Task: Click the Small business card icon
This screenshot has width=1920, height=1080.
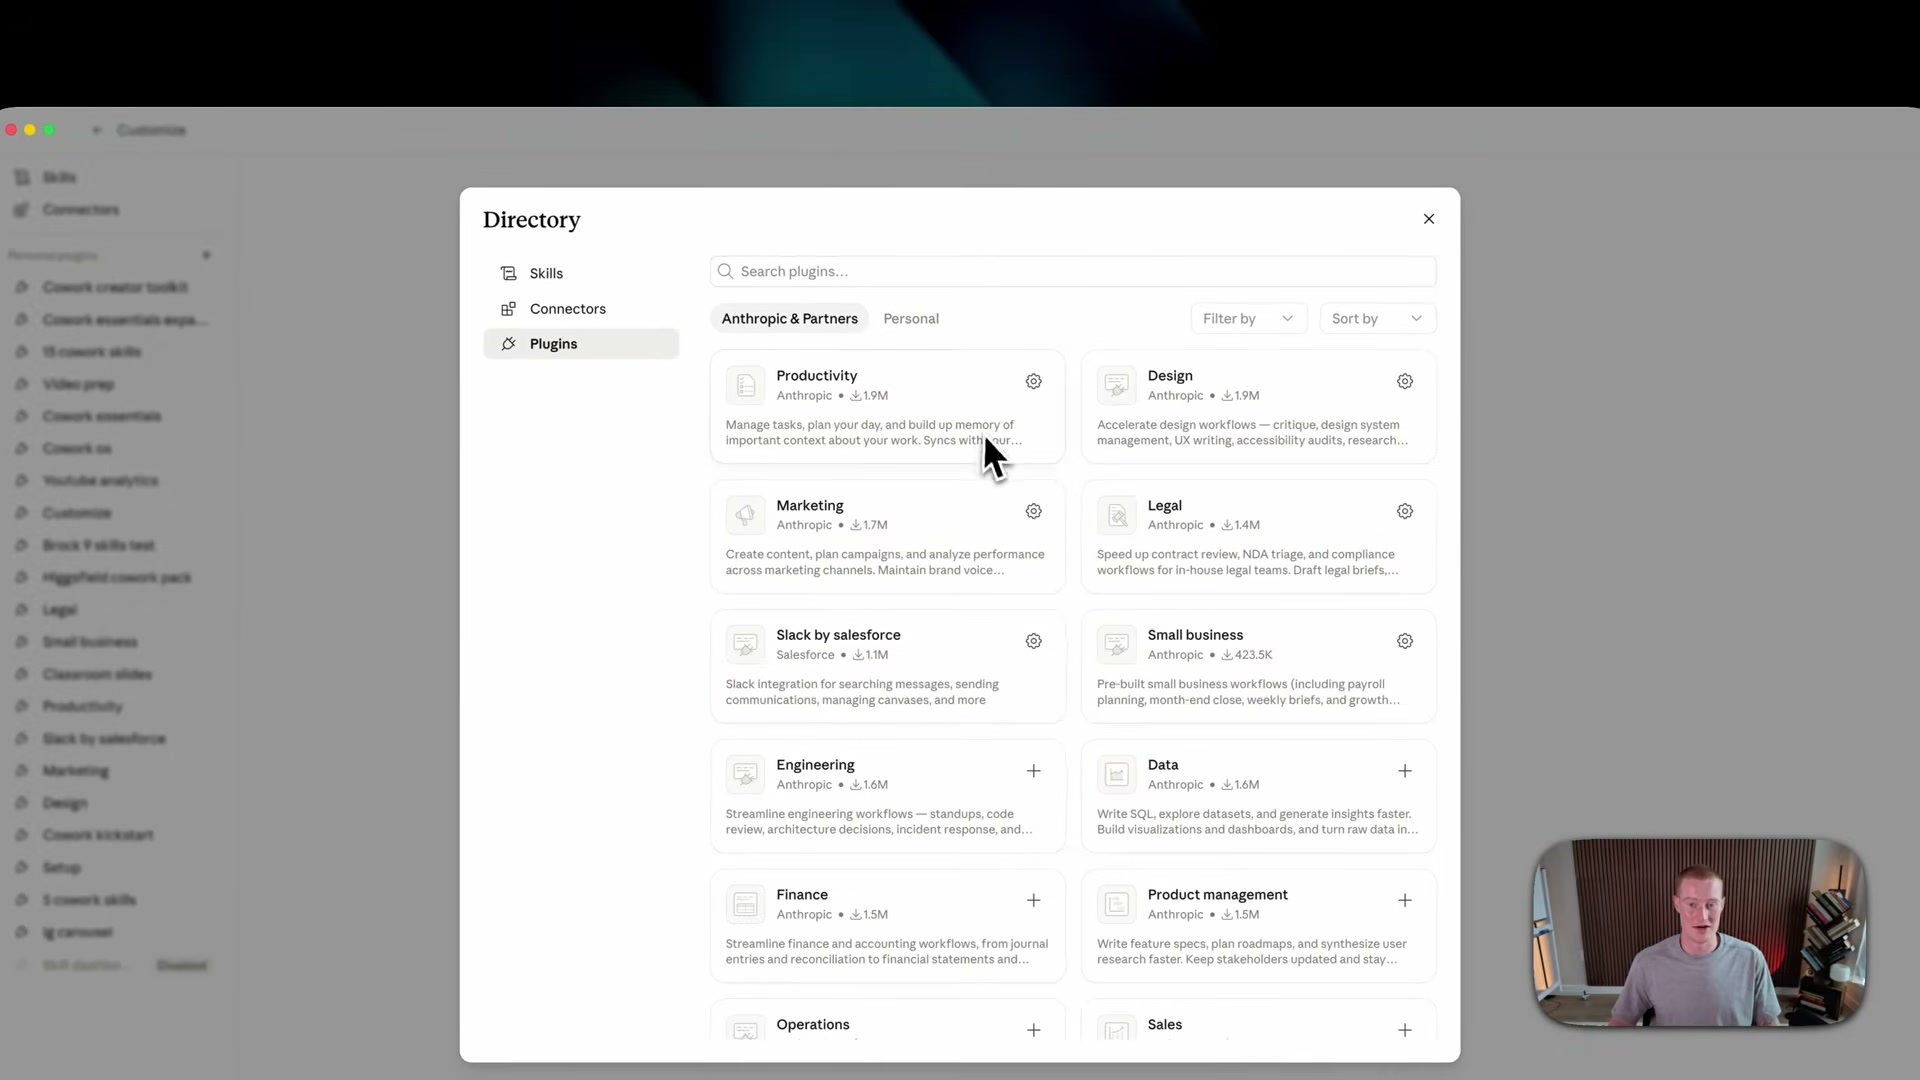Action: coord(1117,645)
